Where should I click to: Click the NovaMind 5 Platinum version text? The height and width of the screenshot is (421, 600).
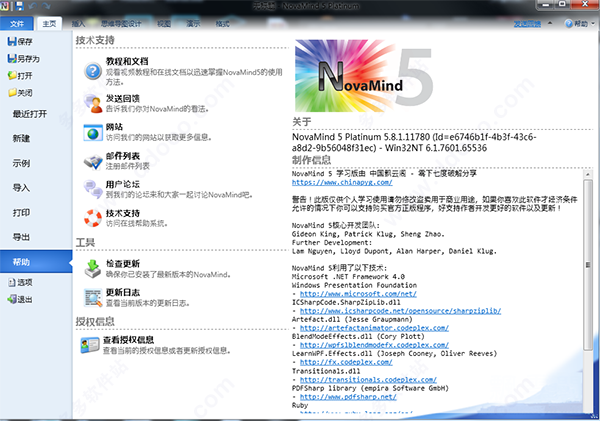(x=414, y=142)
